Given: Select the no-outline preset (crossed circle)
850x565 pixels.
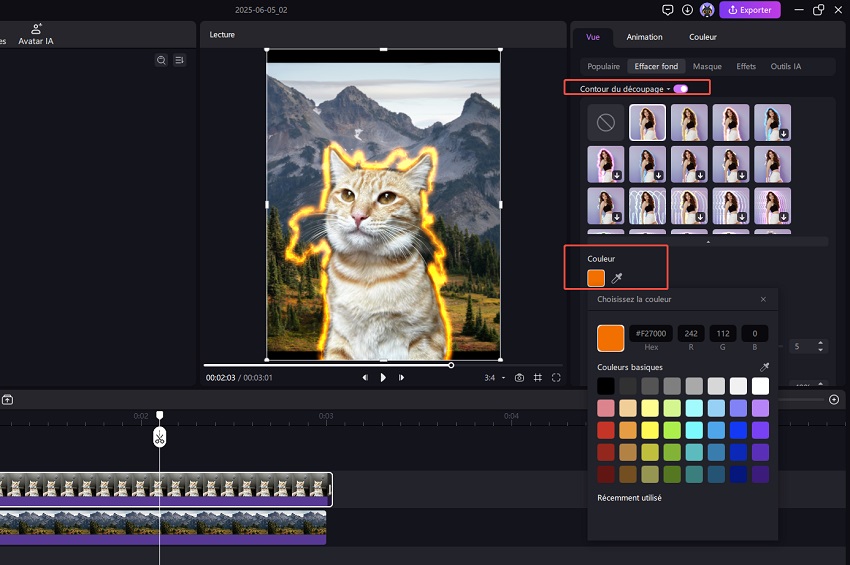Looking at the screenshot, I should click(606, 123).
